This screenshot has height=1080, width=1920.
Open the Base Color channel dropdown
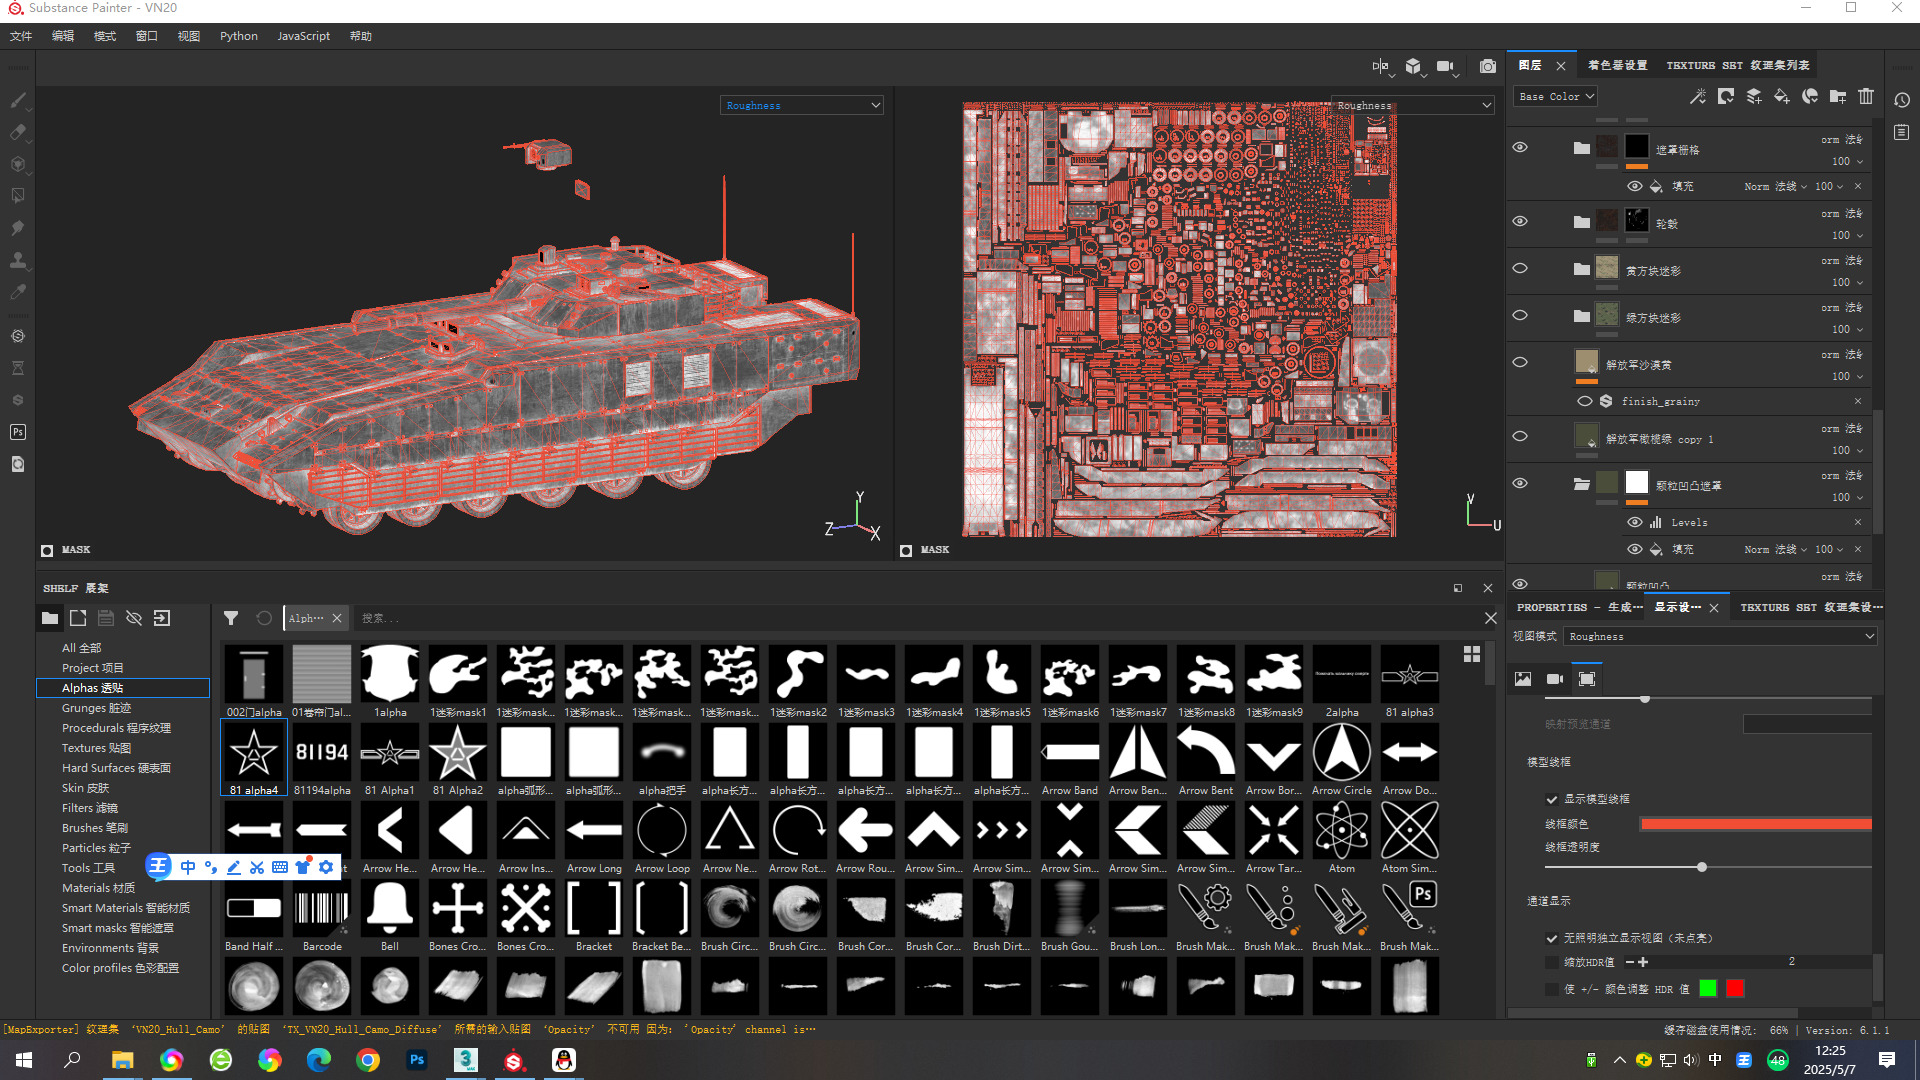[x=1555, y=97]
